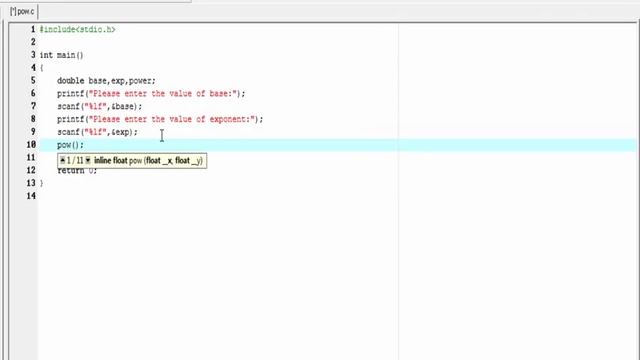640x360 pixels.
Task: Place cursor inside 'pow()' parentheses
Action: pos(75,145)
